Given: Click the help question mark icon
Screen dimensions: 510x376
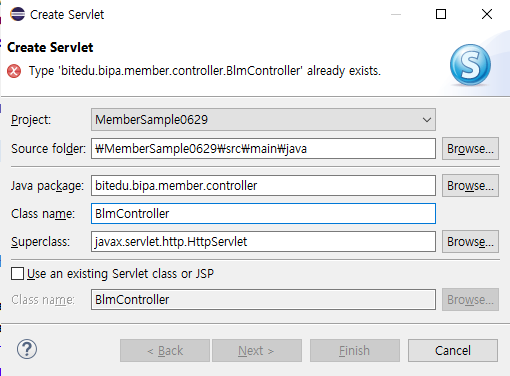Looking at the screenshot, I should click(27, 349).
